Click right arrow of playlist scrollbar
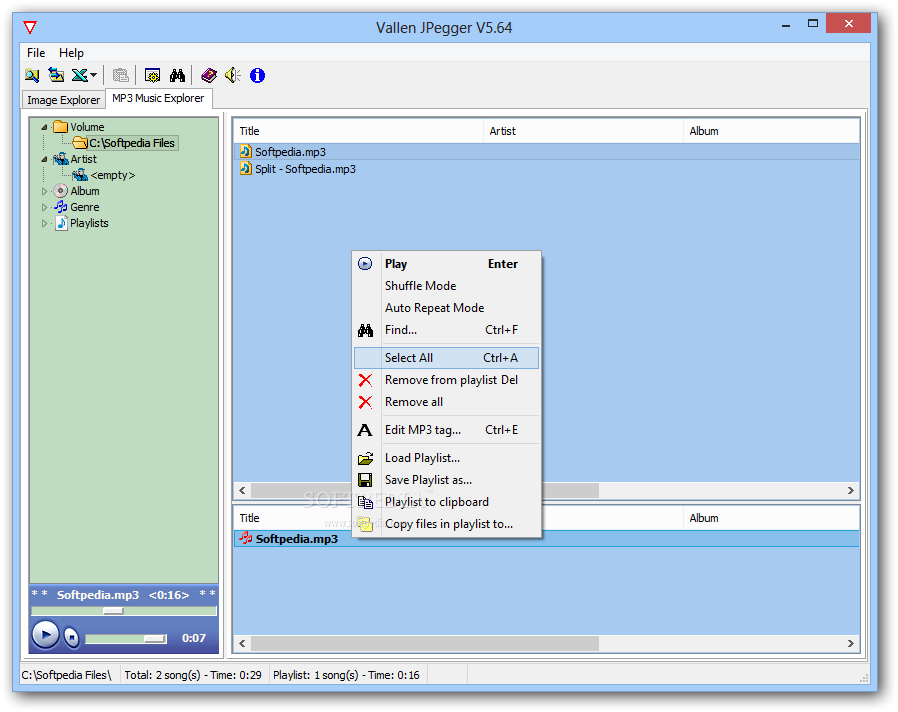 [x=850, y=644]
